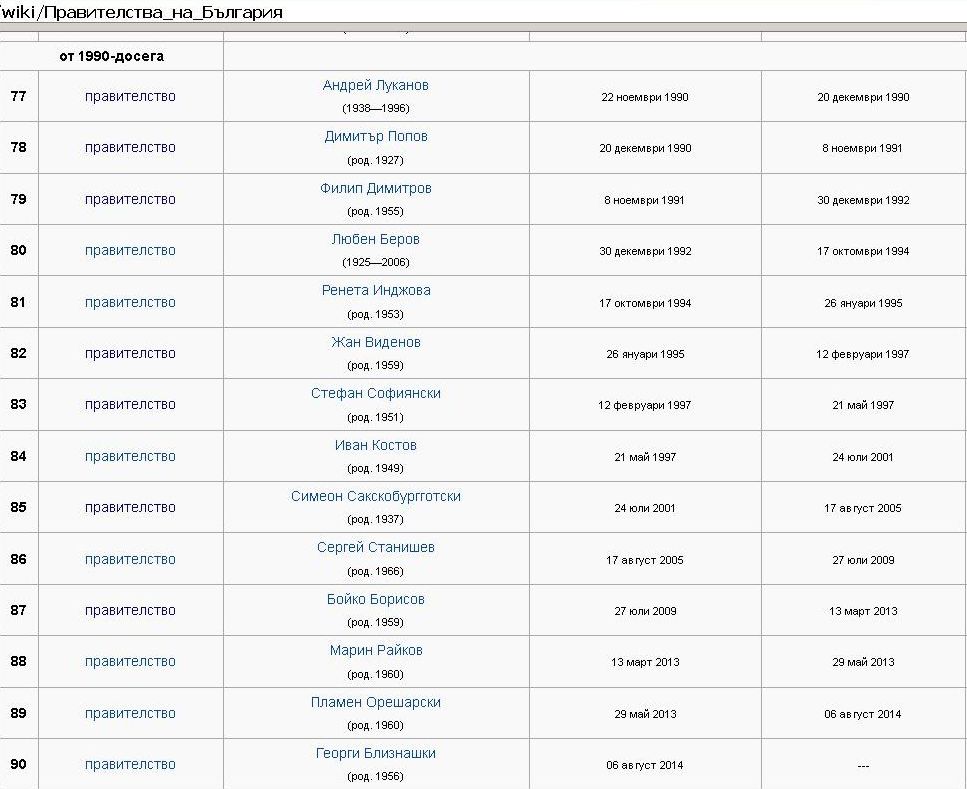Click row 78's end date '8 ноември 1991'

pos(863,149)
